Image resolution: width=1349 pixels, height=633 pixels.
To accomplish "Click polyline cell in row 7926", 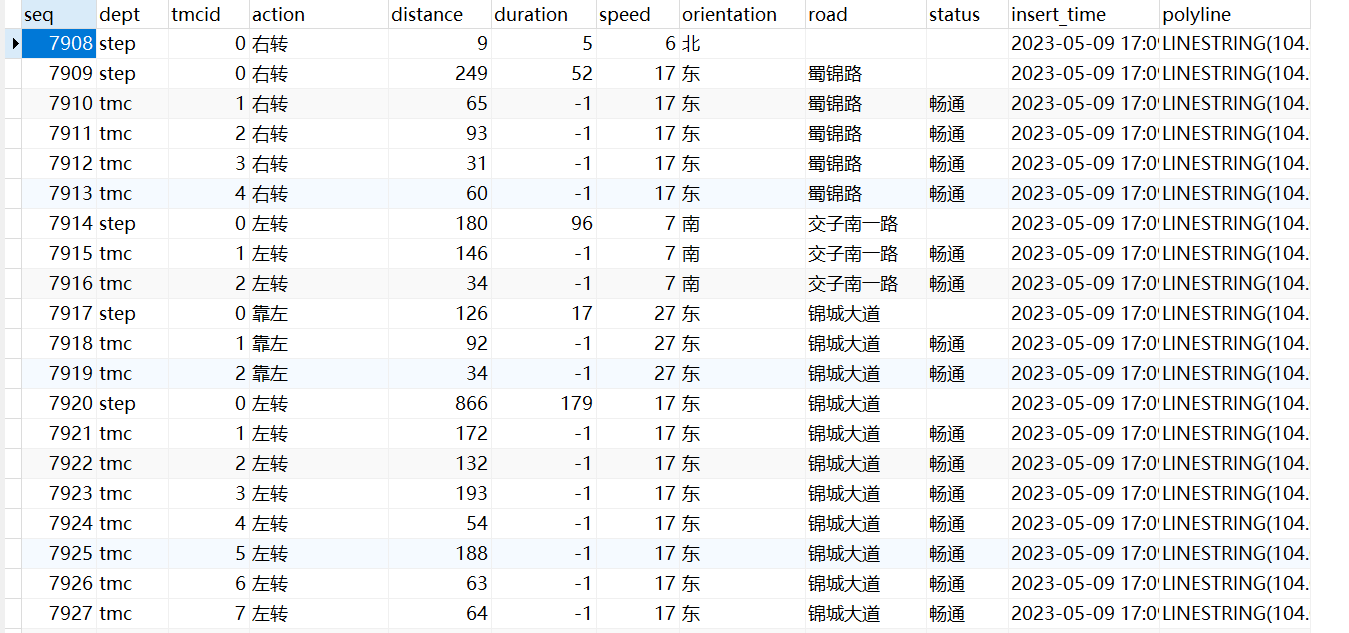I will [1235, 584].
